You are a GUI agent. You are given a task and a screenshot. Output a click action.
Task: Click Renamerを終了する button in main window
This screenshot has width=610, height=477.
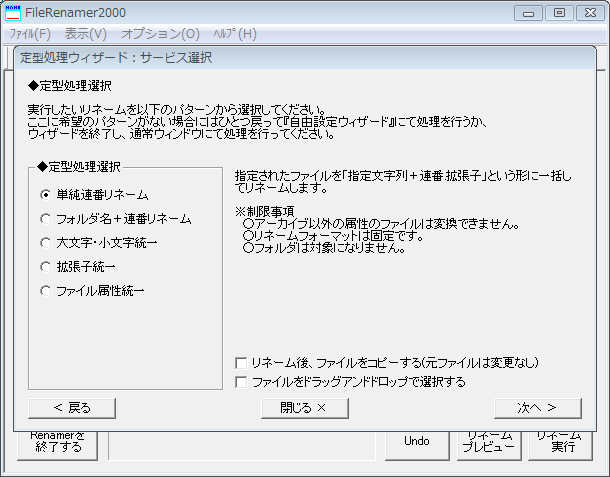[58, 444]
